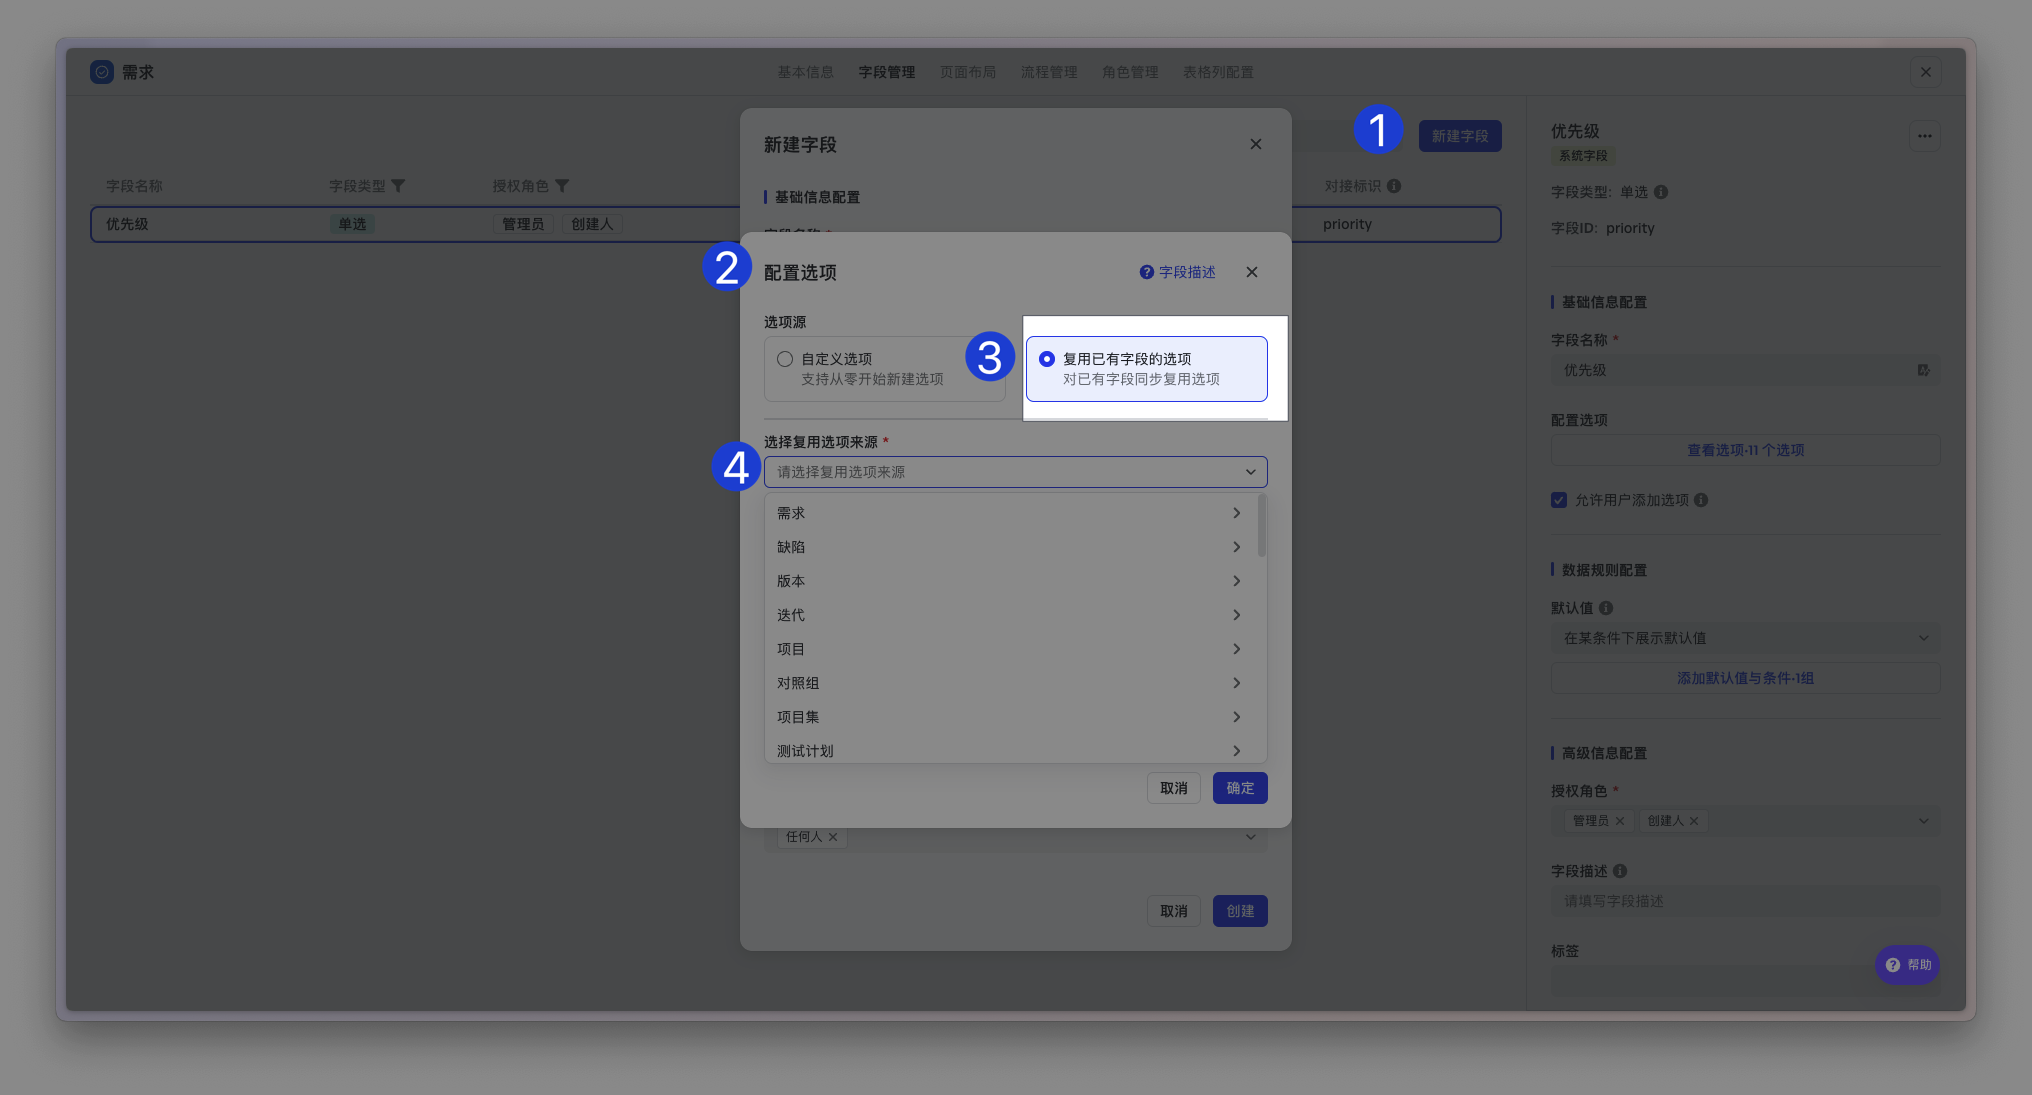Open the 字段描述 link in dialog header
This screenshot has height=1095, width=2032.
tap(1187, 272)
